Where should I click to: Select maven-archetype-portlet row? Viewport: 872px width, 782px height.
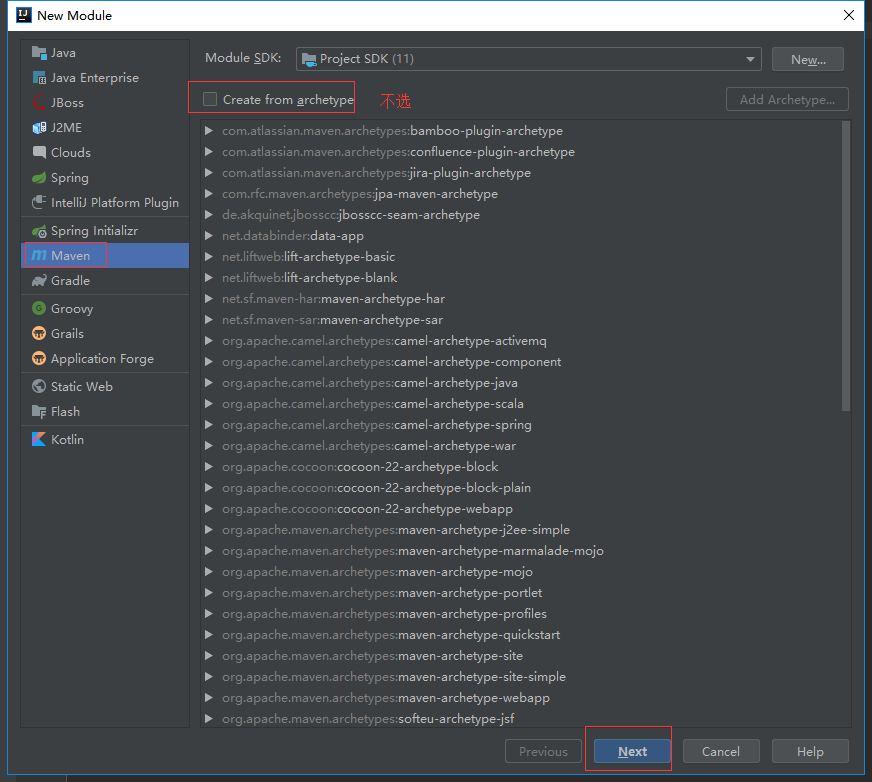[522, 592]
